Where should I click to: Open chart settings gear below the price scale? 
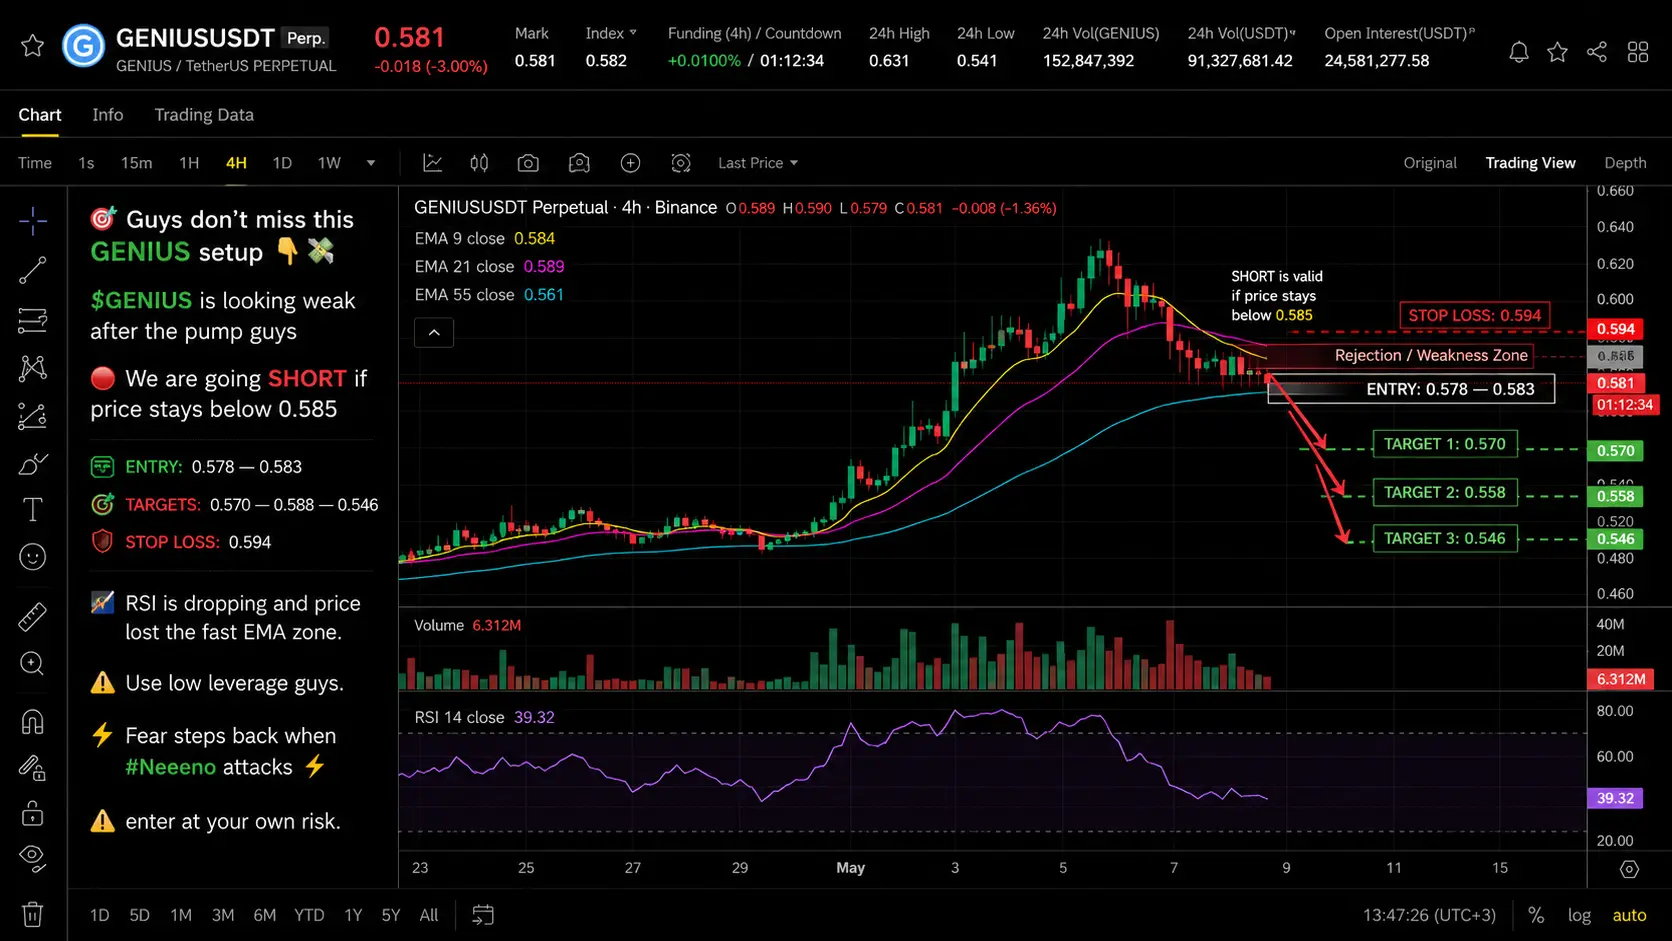pyautogui.click(x=1629, y=869)
